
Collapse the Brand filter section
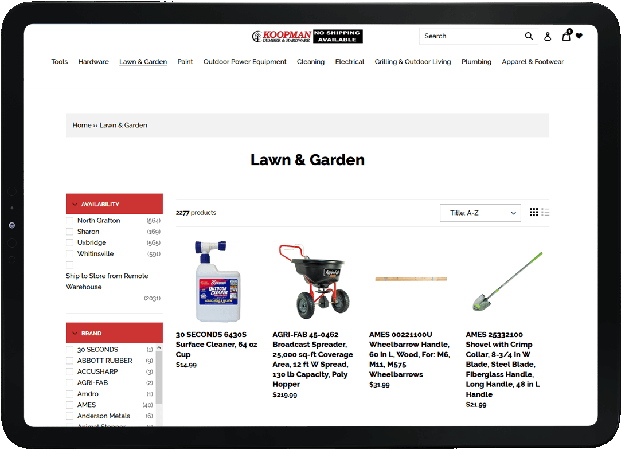(x=114, y=333)
